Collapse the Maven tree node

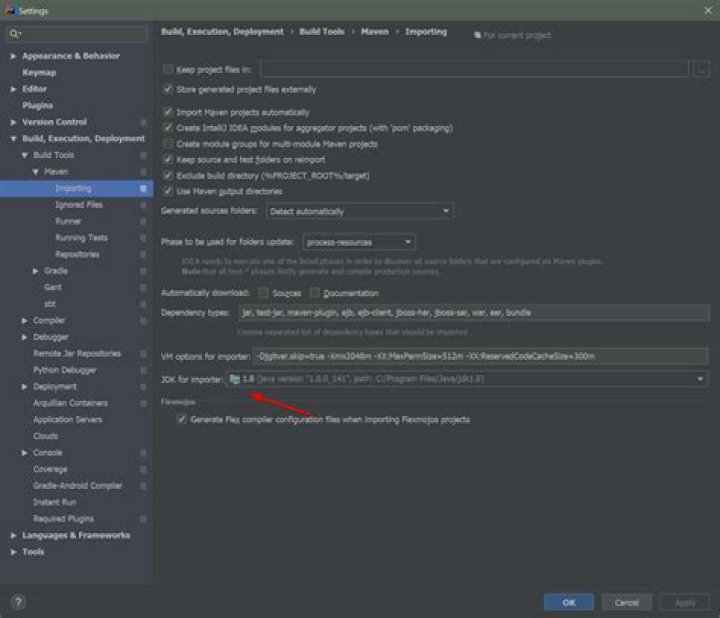(35, 172)
